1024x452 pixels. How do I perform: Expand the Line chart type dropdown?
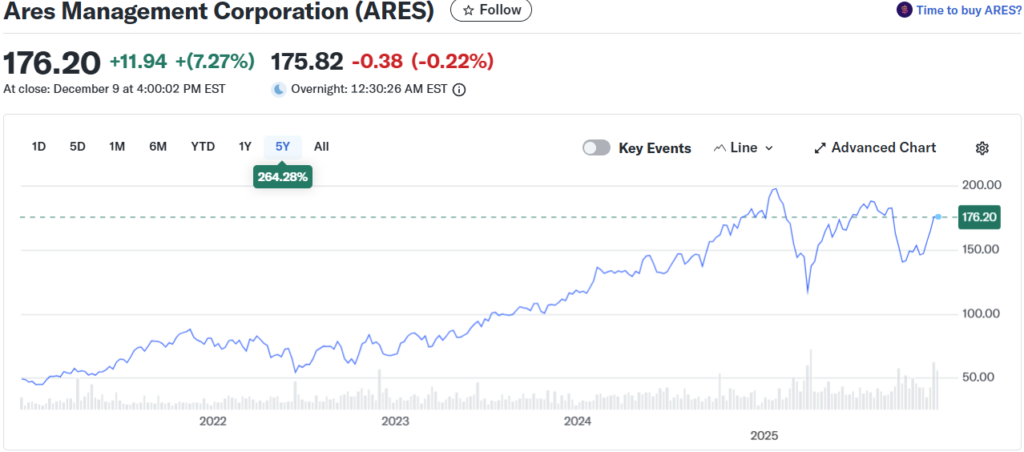tap(744, 148)
